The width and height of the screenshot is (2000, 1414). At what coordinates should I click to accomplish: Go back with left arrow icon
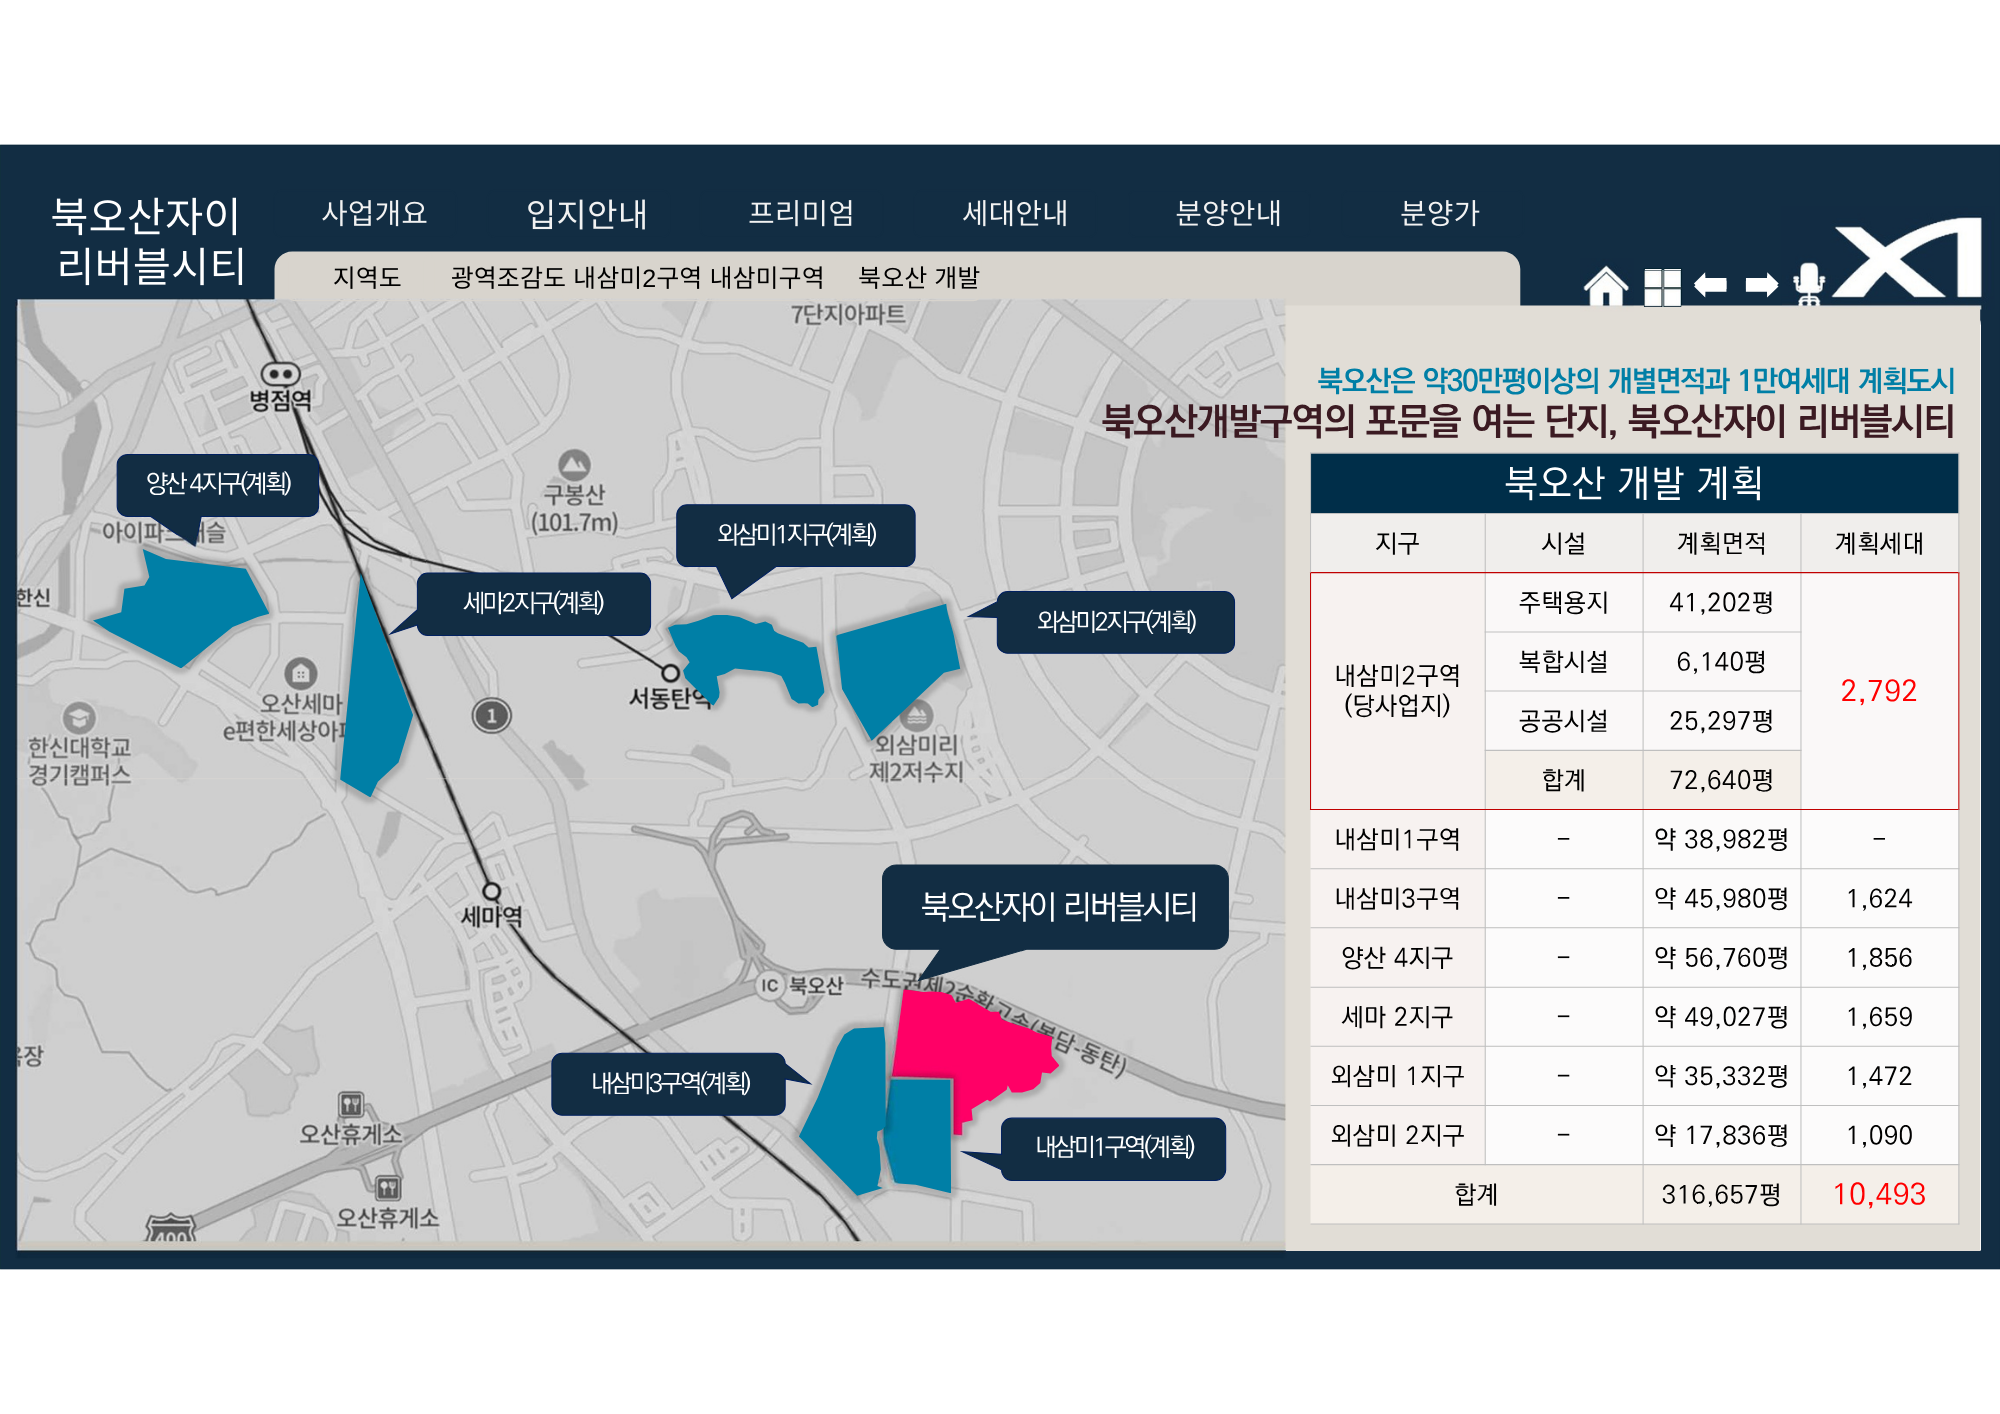1711,286
